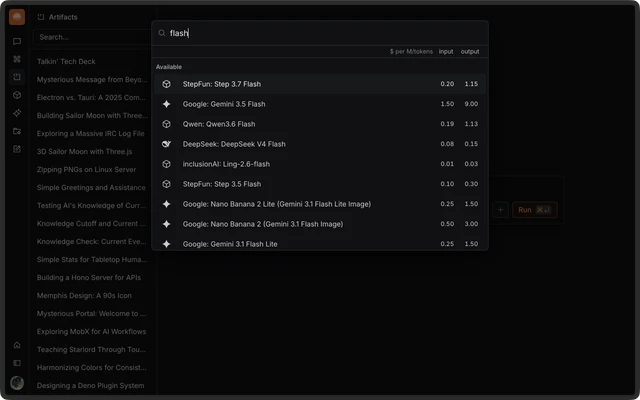Image resolution: width=640 pixels, height=400 pixels.
Task: Click the Qwen3.6 Flash cube icon
Action: tap(167, 124)
